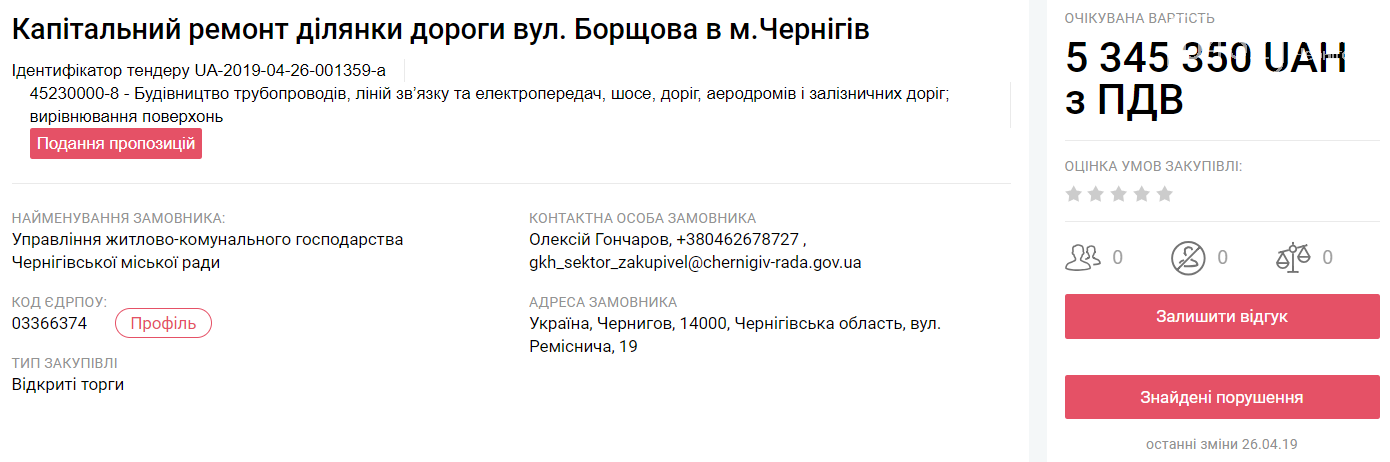1390x462 pixels.
Task: Click the crossed-out circle icon
Action: [1188, 258]
